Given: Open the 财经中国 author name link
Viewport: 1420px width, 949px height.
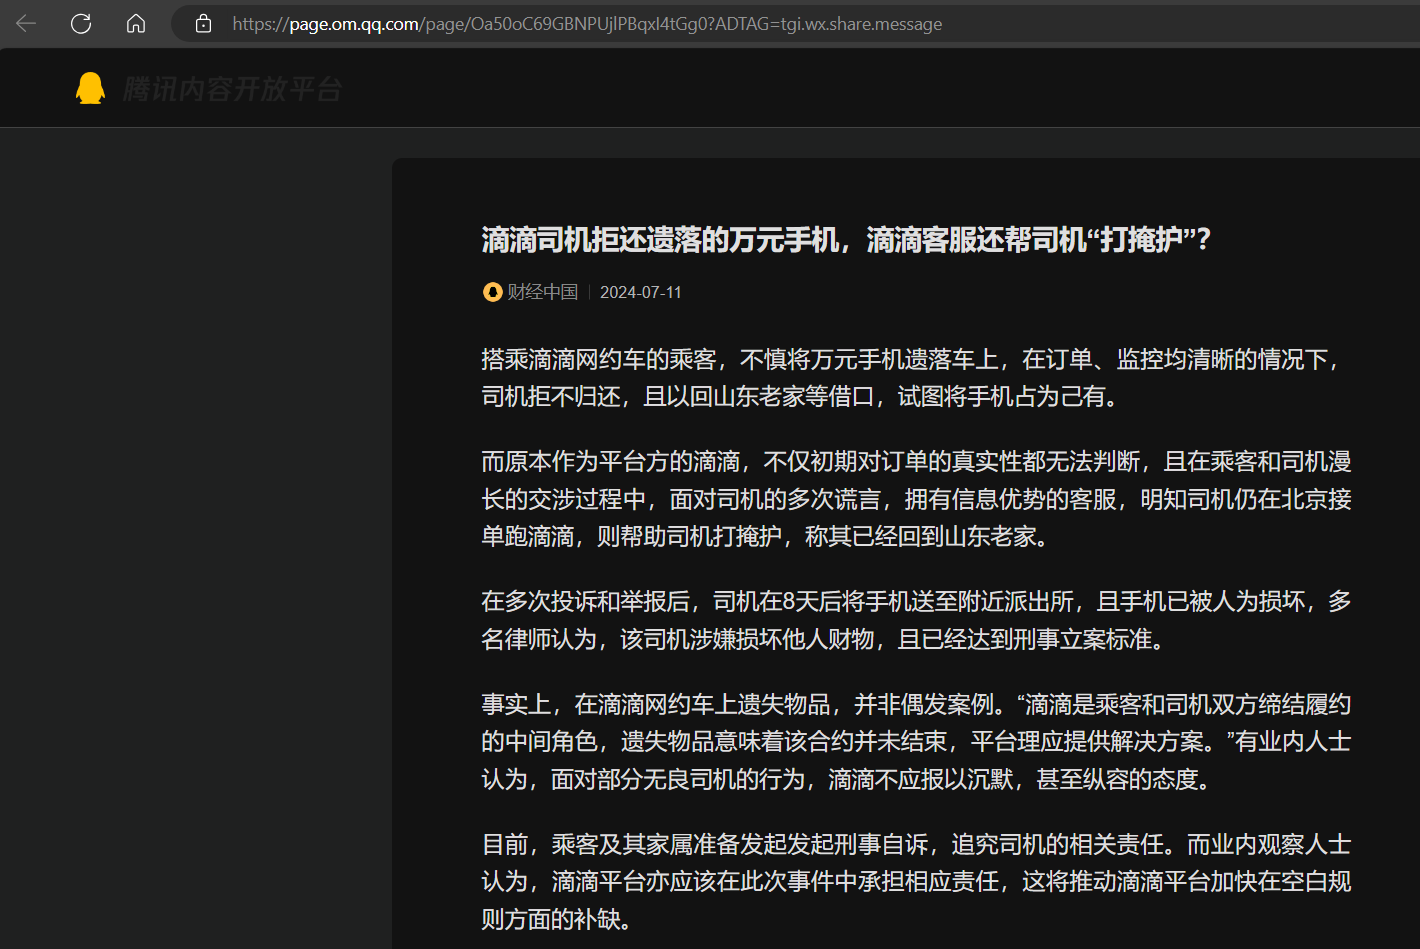Looking at the screenshot, I should pos(542,292).
